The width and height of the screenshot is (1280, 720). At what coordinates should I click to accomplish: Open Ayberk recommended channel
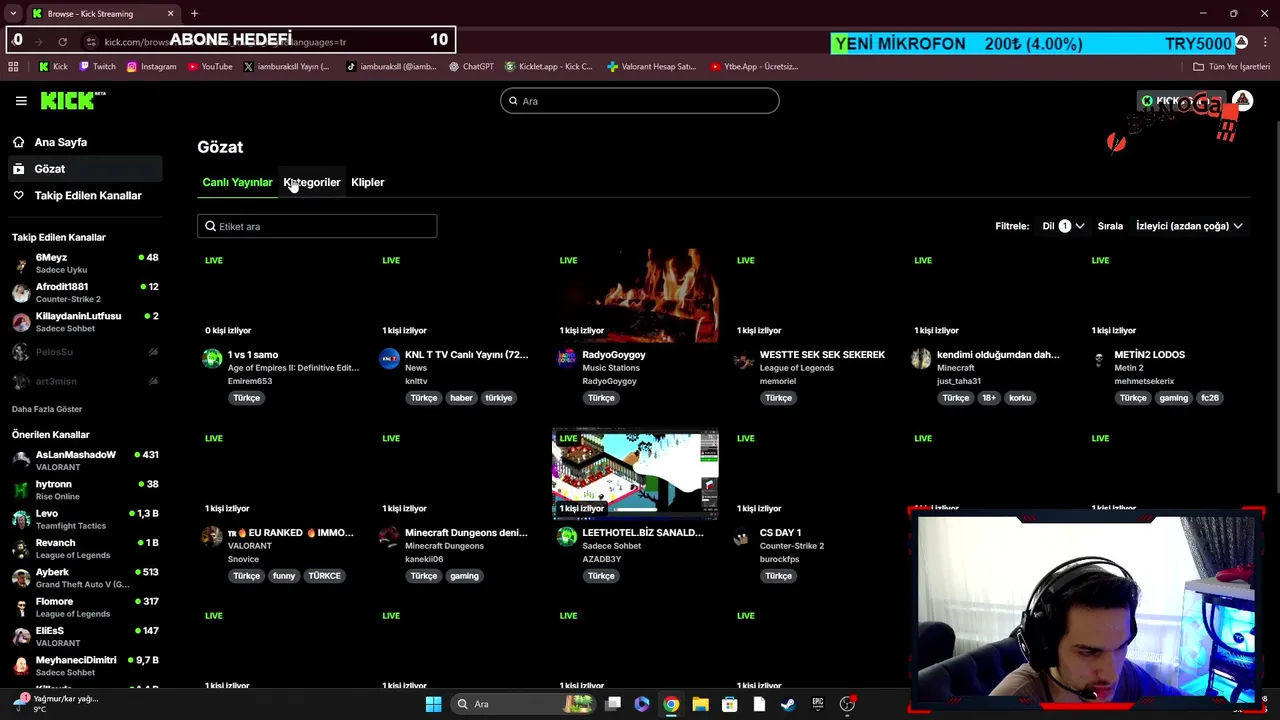[x=85, y=578]
